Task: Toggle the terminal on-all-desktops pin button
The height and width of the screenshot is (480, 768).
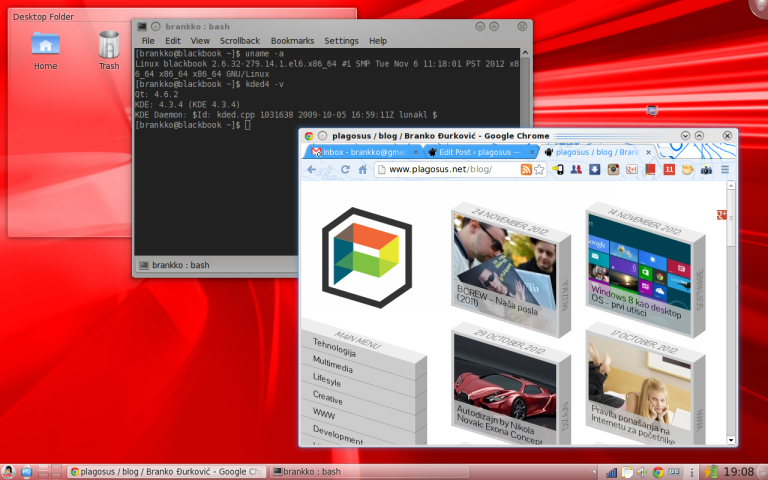Action: coord(155,26)
